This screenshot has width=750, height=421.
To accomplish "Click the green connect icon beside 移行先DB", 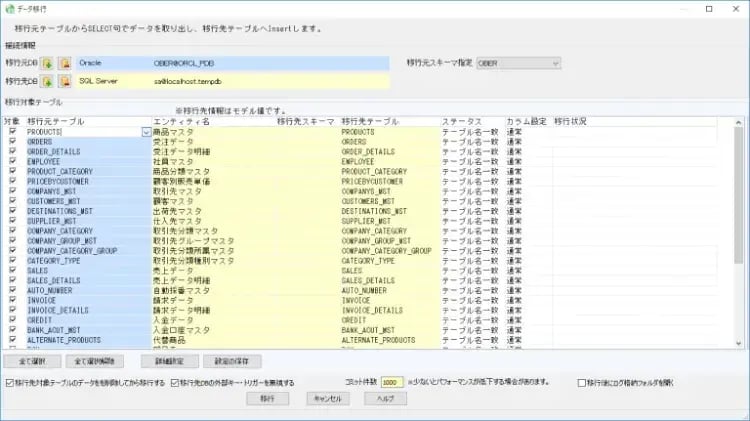I will [x=47, y=80].
